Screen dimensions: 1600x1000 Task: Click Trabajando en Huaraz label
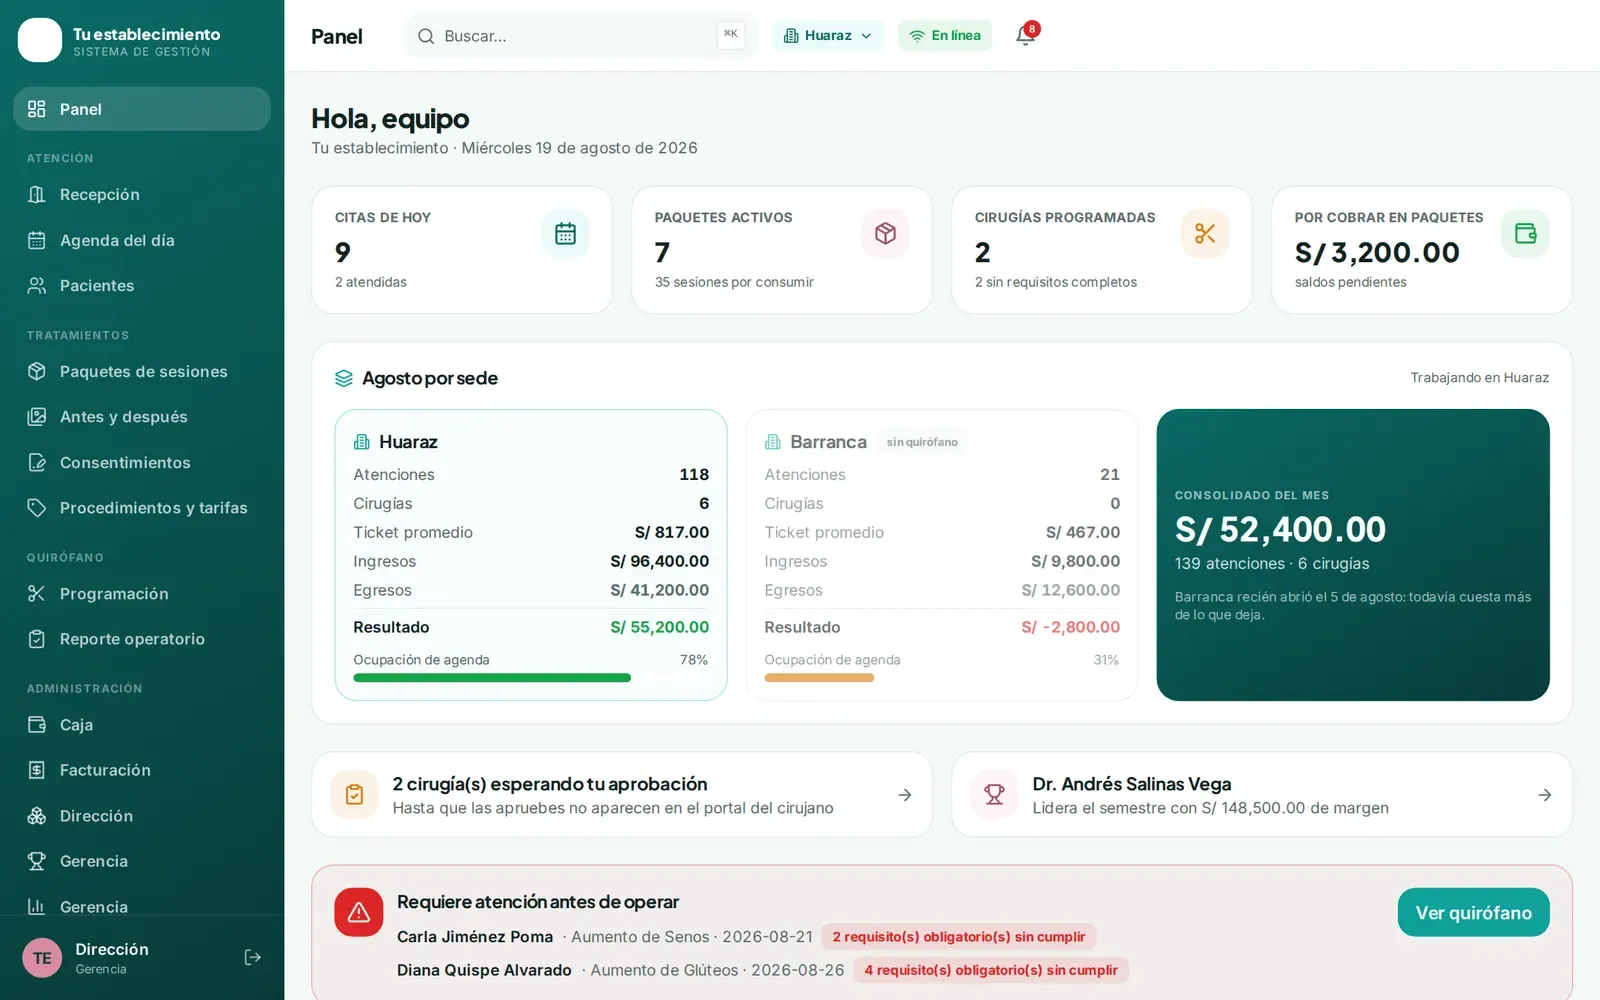pyautogui.click(x=1479, y=377)
